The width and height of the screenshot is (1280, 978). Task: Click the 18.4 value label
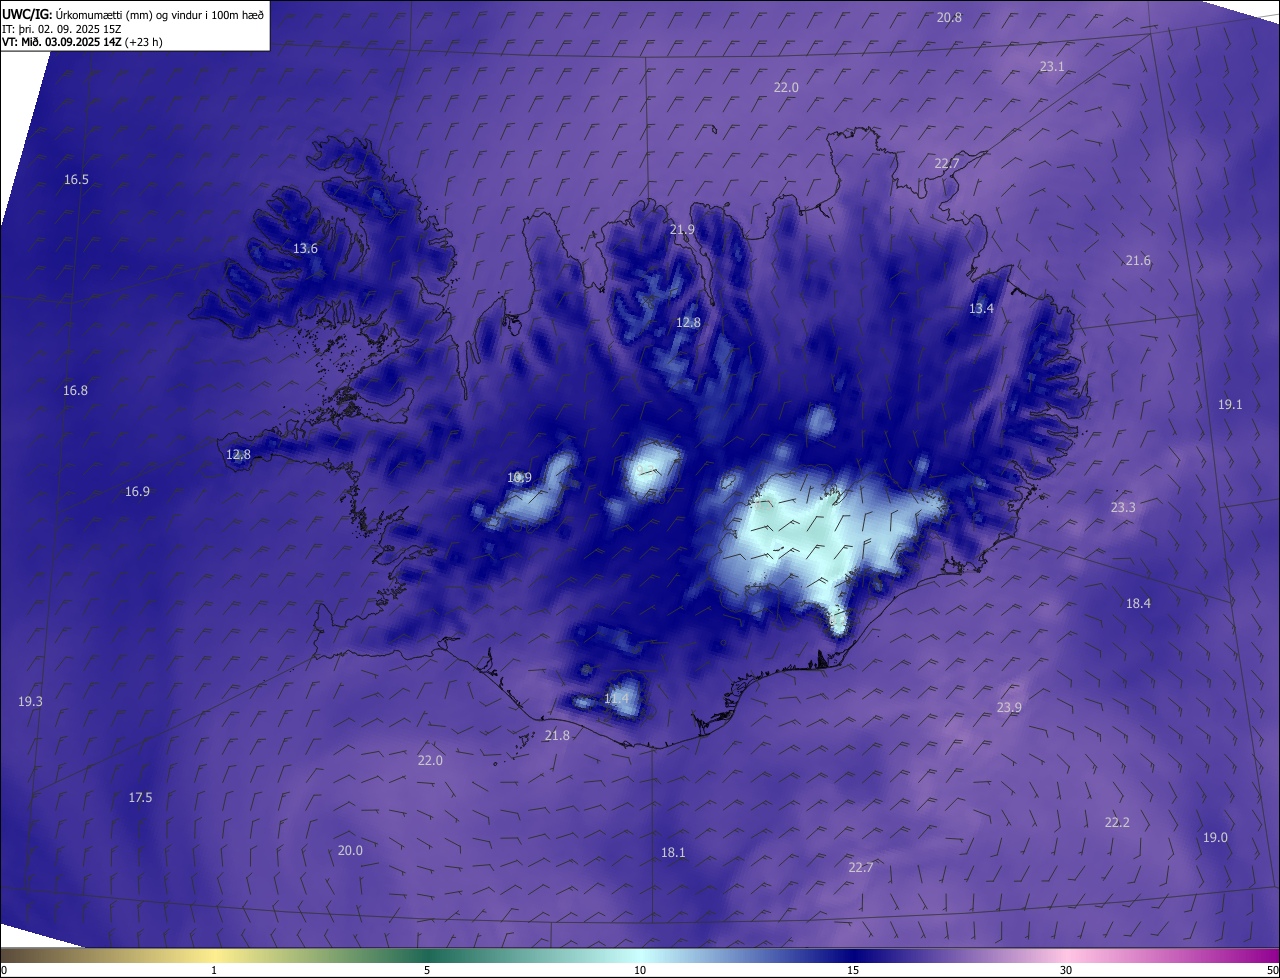1138,604
